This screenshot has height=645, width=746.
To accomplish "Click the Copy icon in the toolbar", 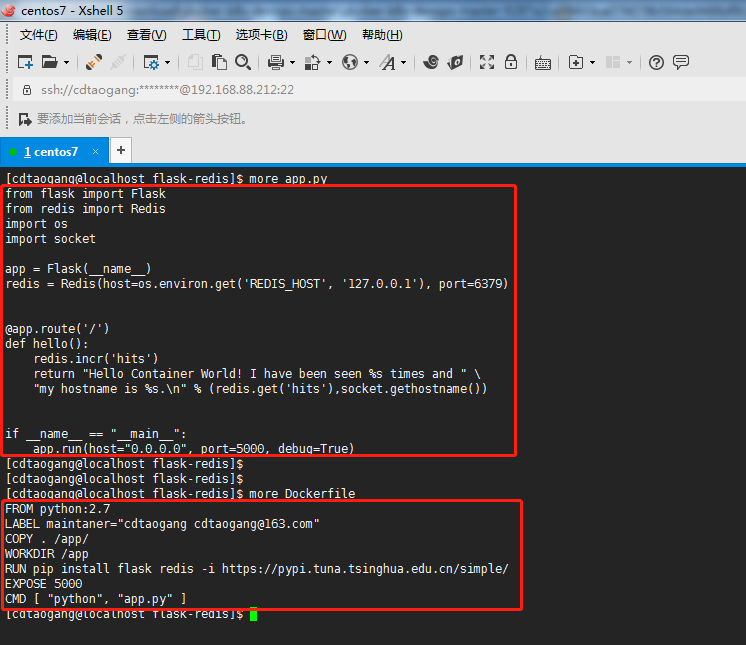I will pos(195,62).
